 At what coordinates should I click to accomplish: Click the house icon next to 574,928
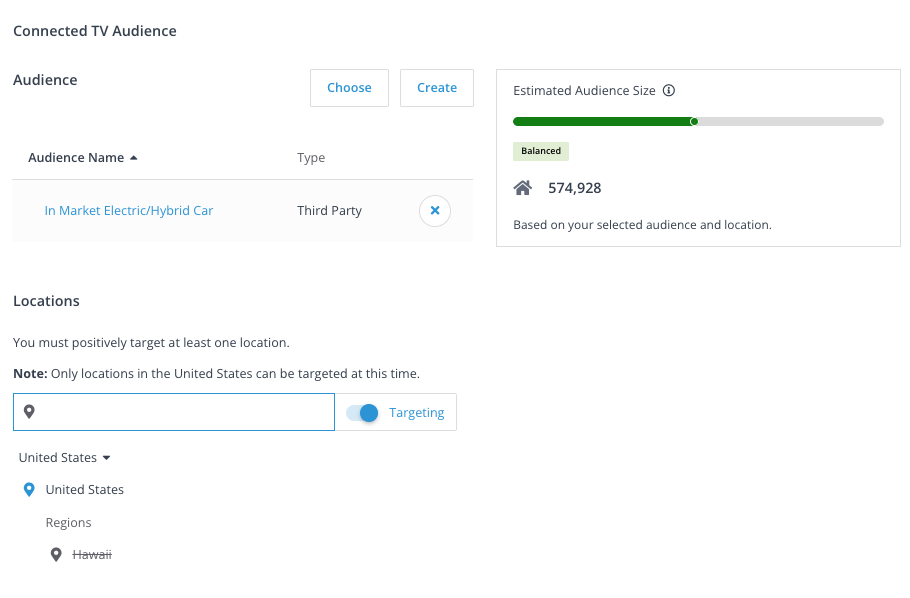tap(522, 188)
